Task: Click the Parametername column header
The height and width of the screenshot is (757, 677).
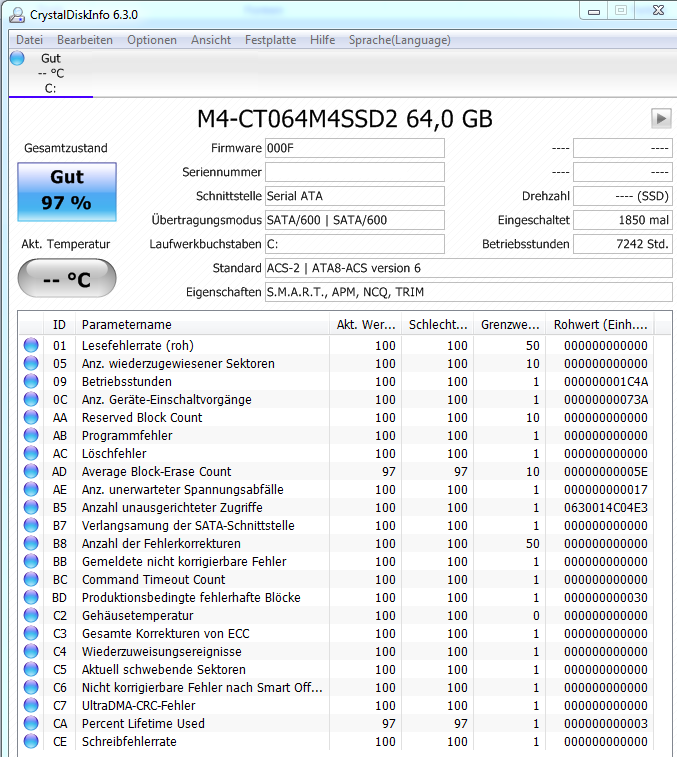Action: [x=202, y=324]
